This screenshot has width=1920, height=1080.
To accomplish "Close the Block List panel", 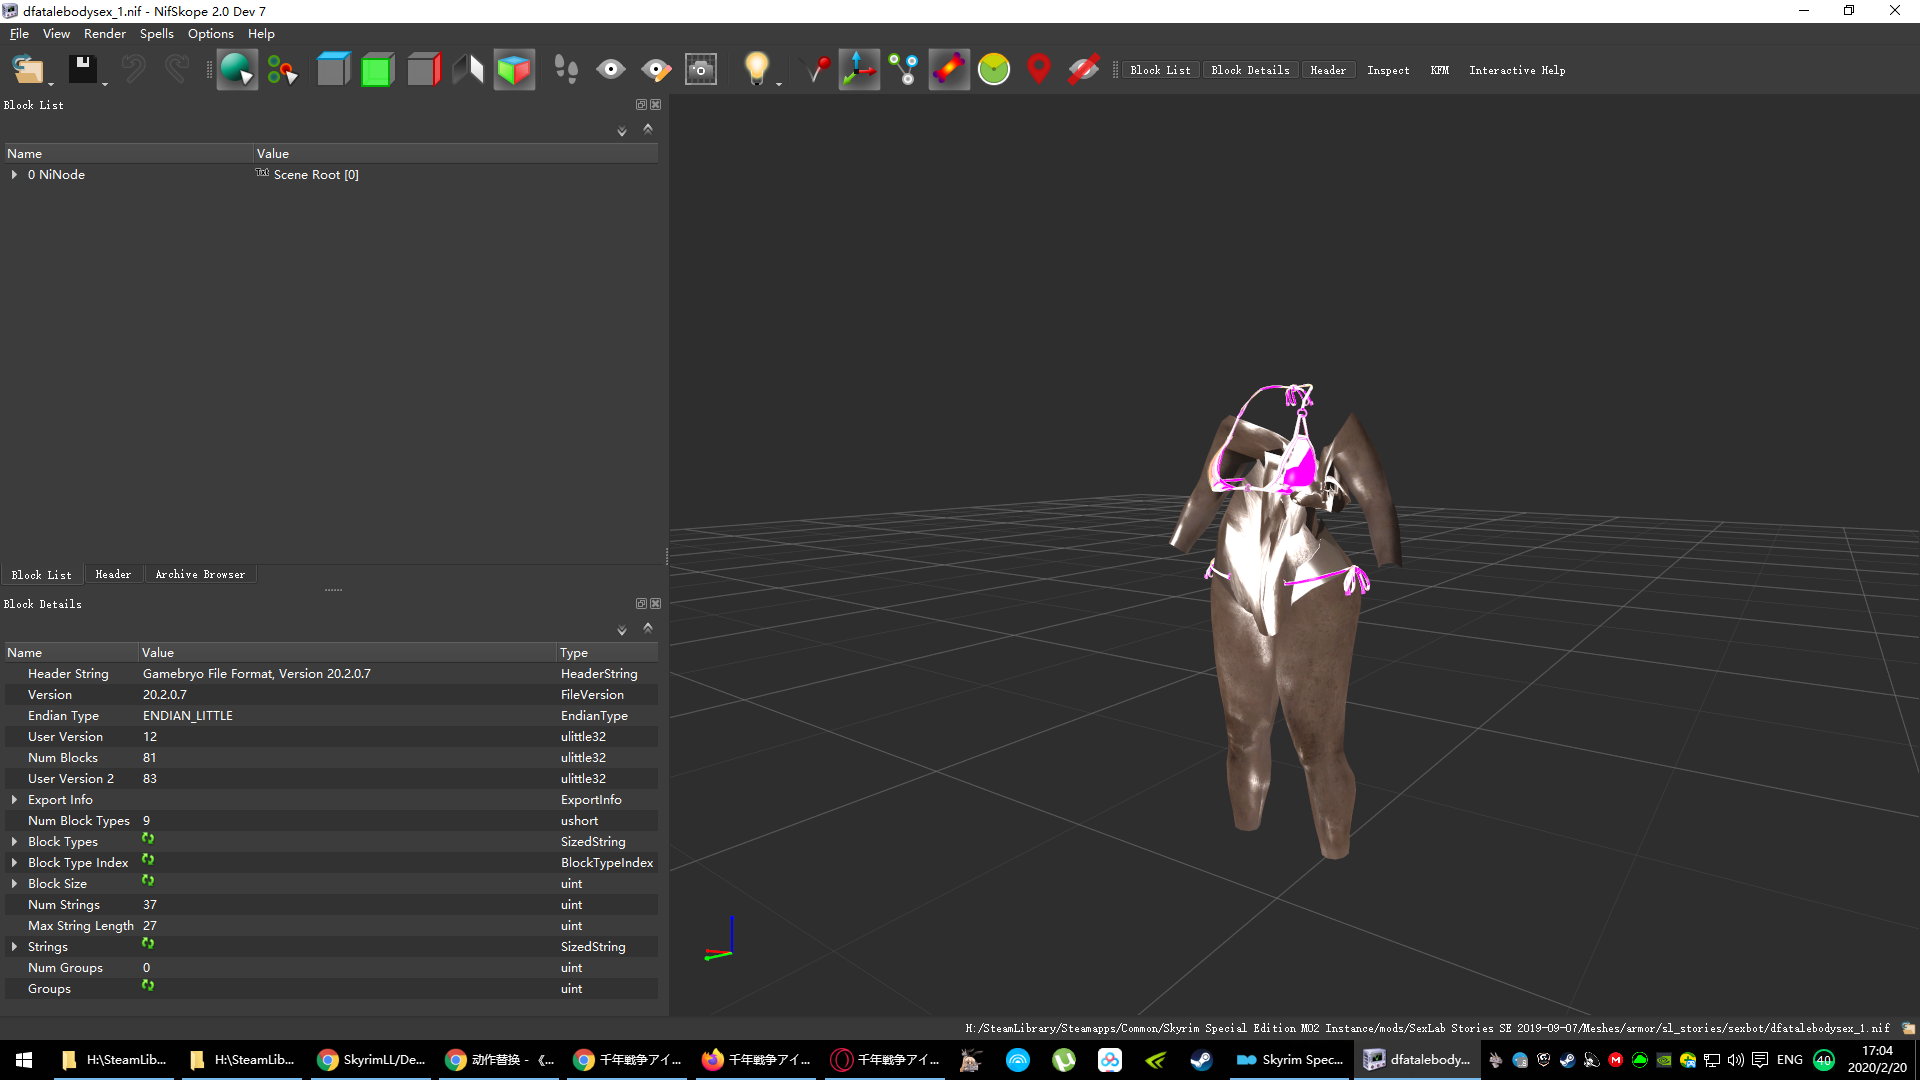I will tap(656, 104).
